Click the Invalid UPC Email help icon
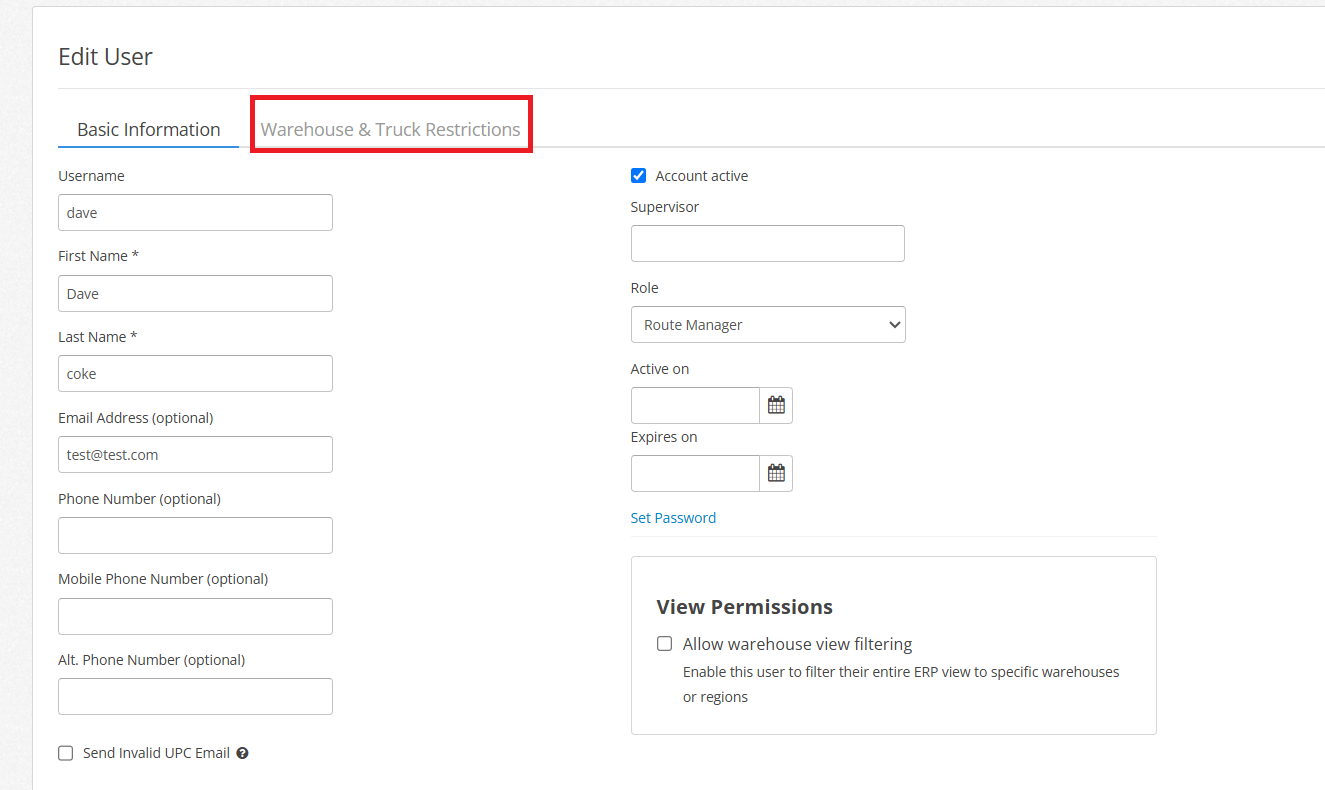 [x=242, y=753]
